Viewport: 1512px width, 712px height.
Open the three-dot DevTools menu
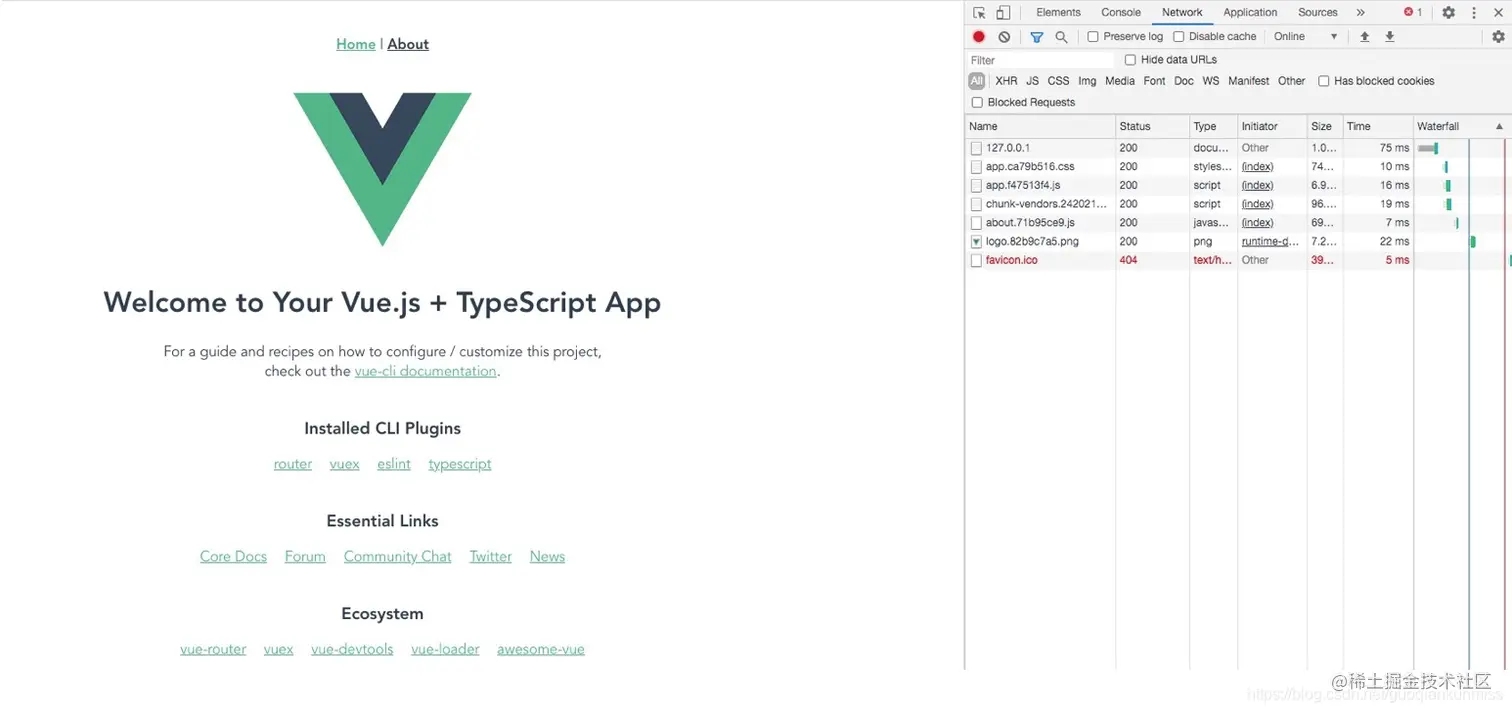pyautogui.click(x=1474, y=12)
